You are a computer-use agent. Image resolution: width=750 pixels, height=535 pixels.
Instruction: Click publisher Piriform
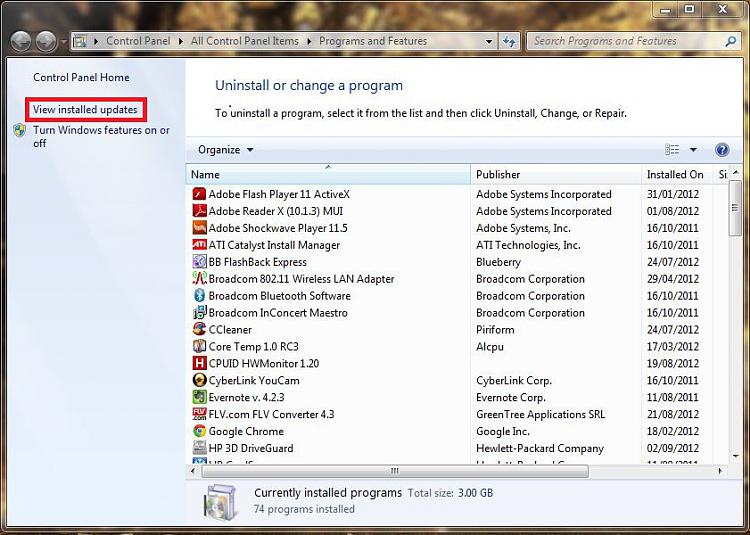click(495, 330)
